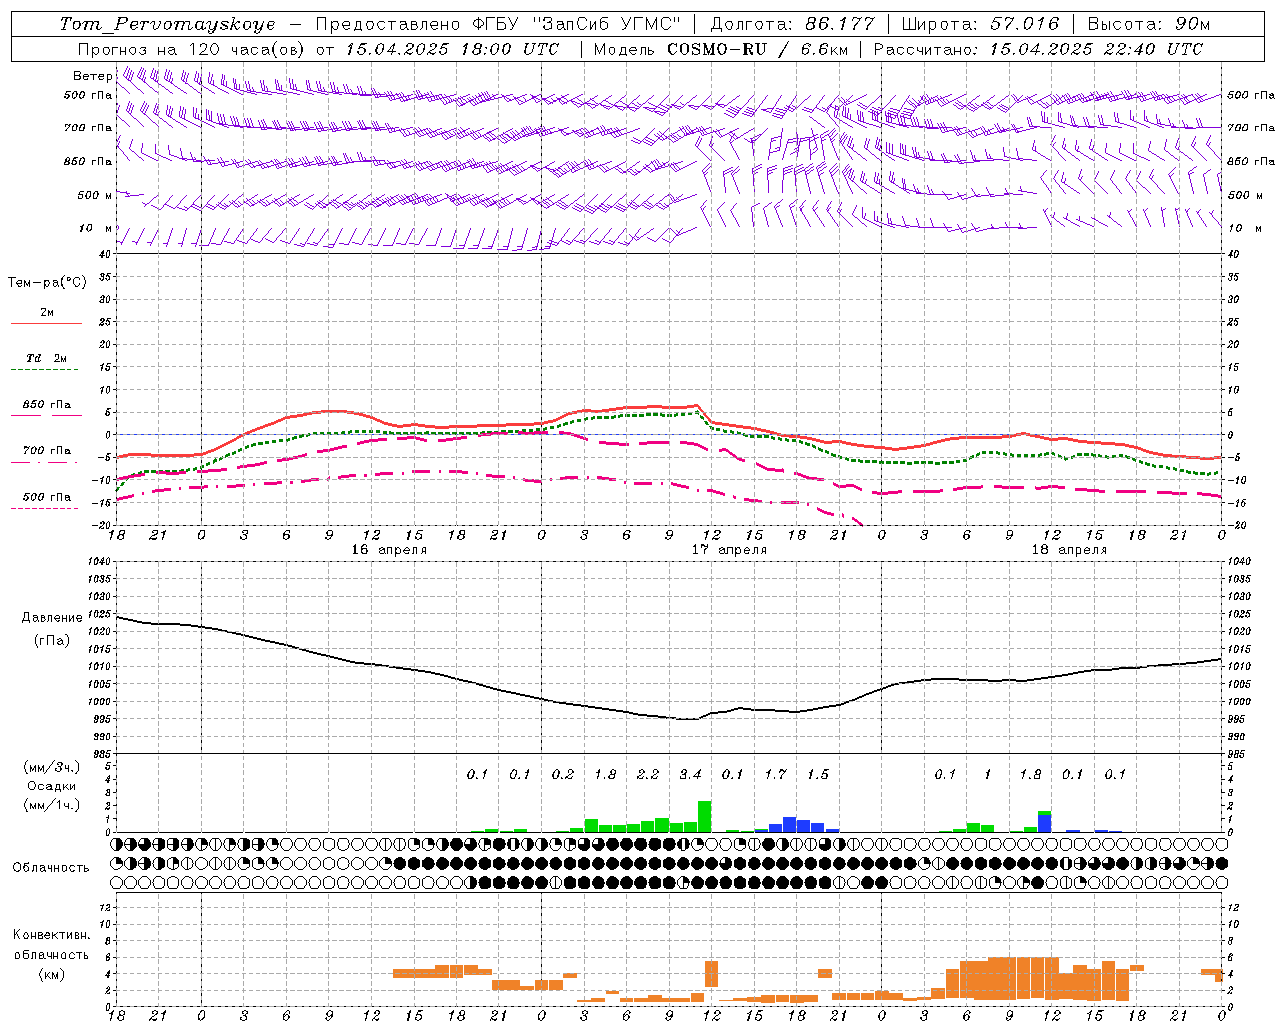Click the (мм/3ч.) precipitation unit label
The image size is (1280, 1024).
[x=52, y=767]
